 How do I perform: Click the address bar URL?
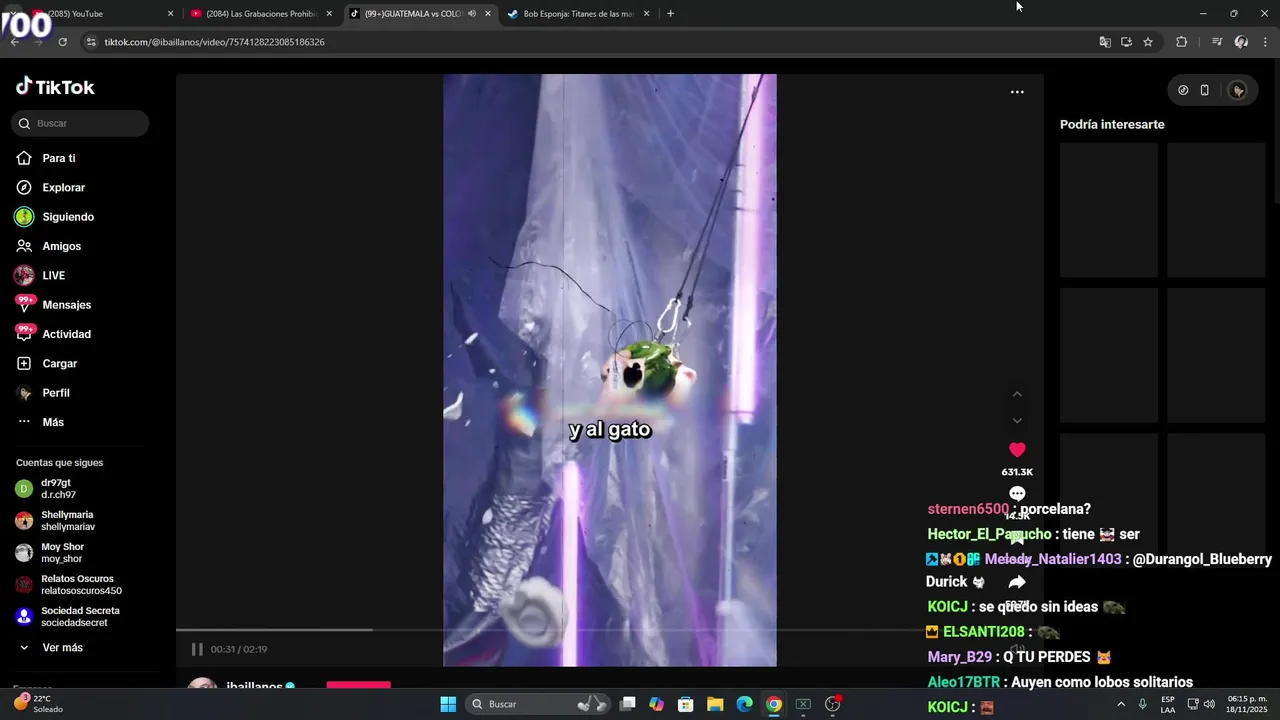pyautogui.click(x=214, y=42)
